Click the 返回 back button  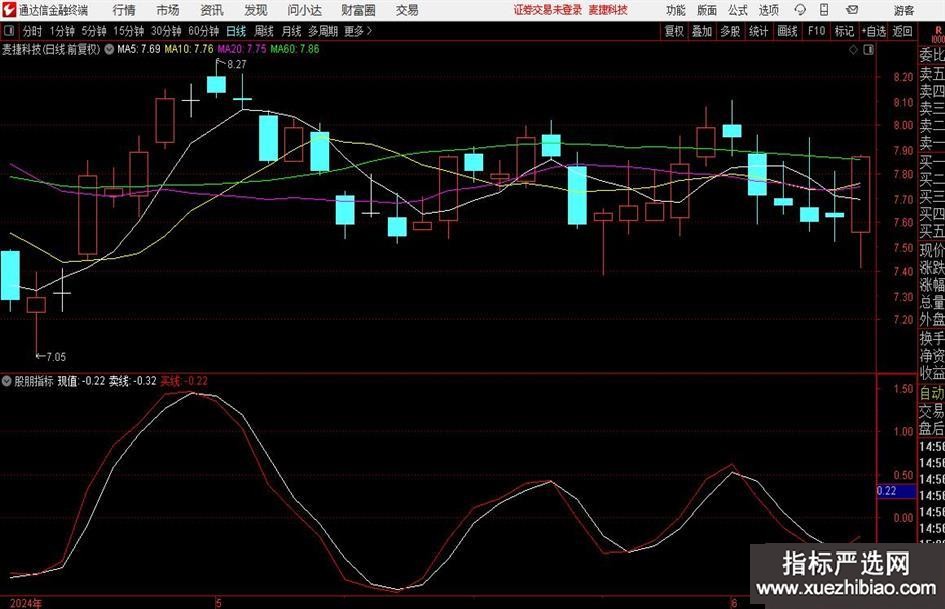click(902, 31)
